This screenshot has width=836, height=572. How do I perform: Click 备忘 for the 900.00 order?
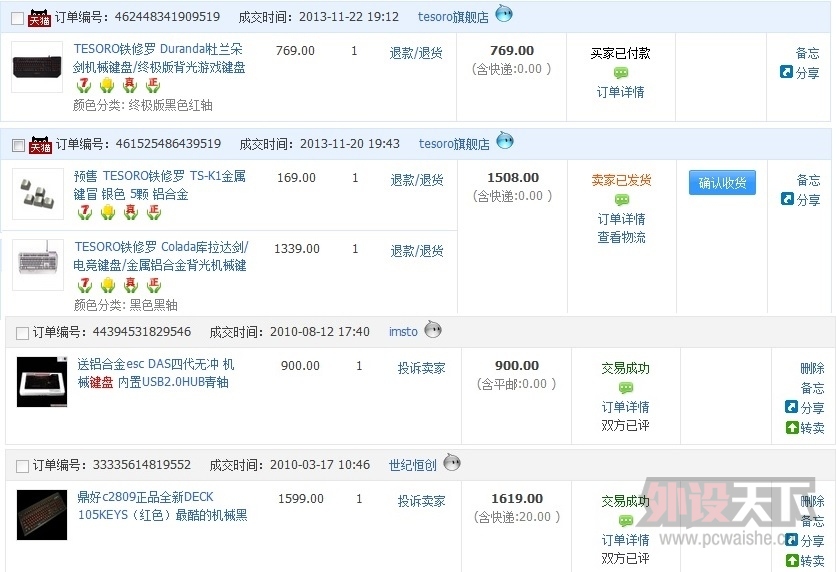tap(813, 388)
